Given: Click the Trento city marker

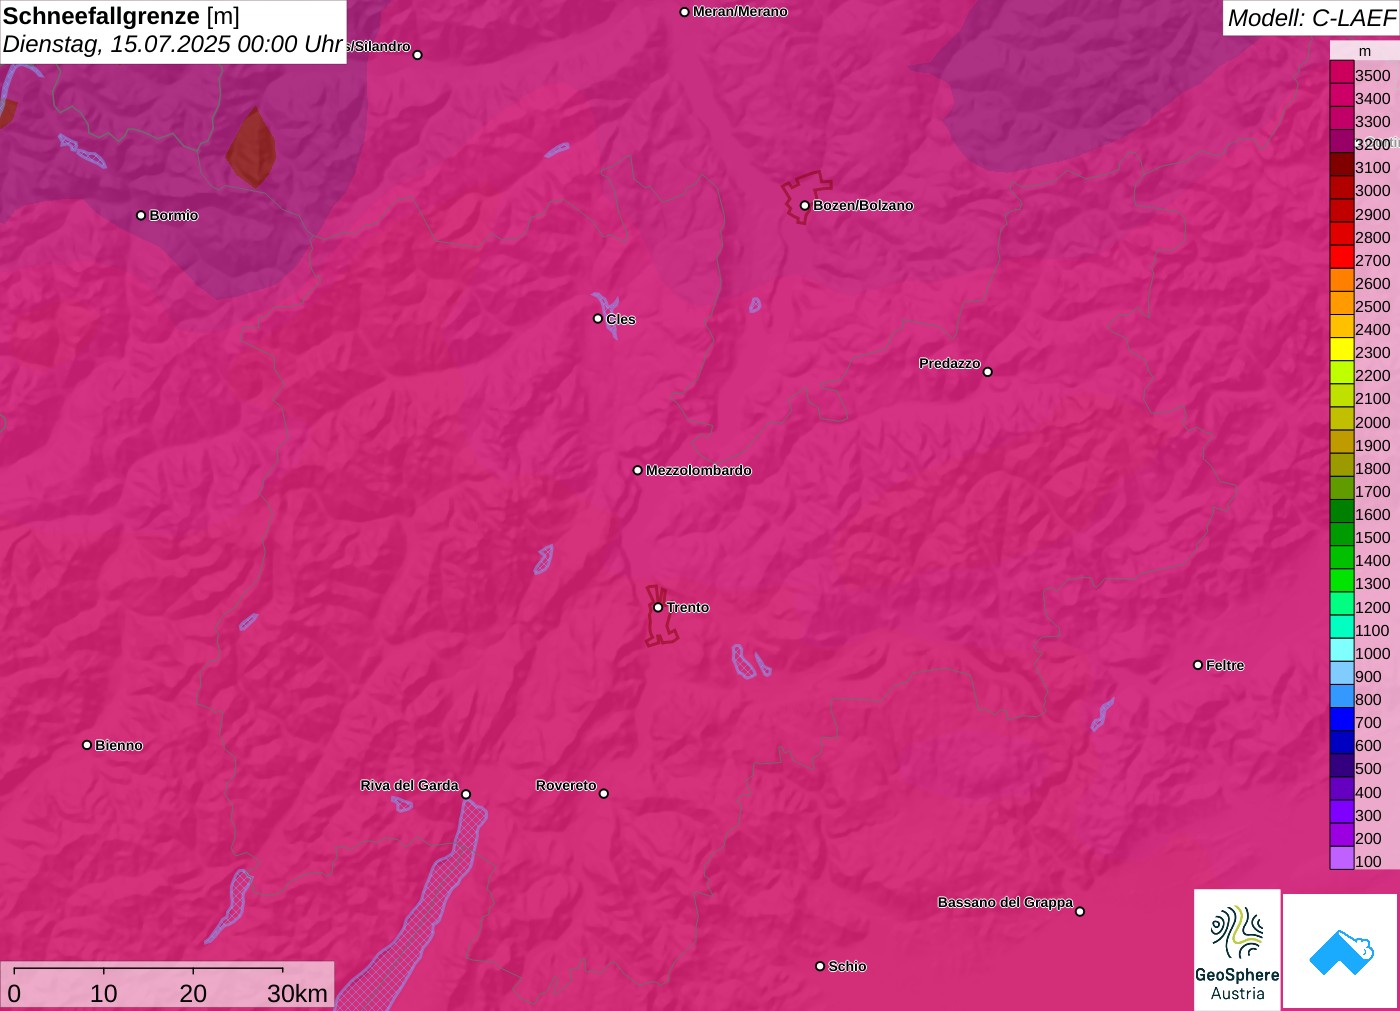Looking at the screenshot, I should pyautogui.click(x=658, y=607).
